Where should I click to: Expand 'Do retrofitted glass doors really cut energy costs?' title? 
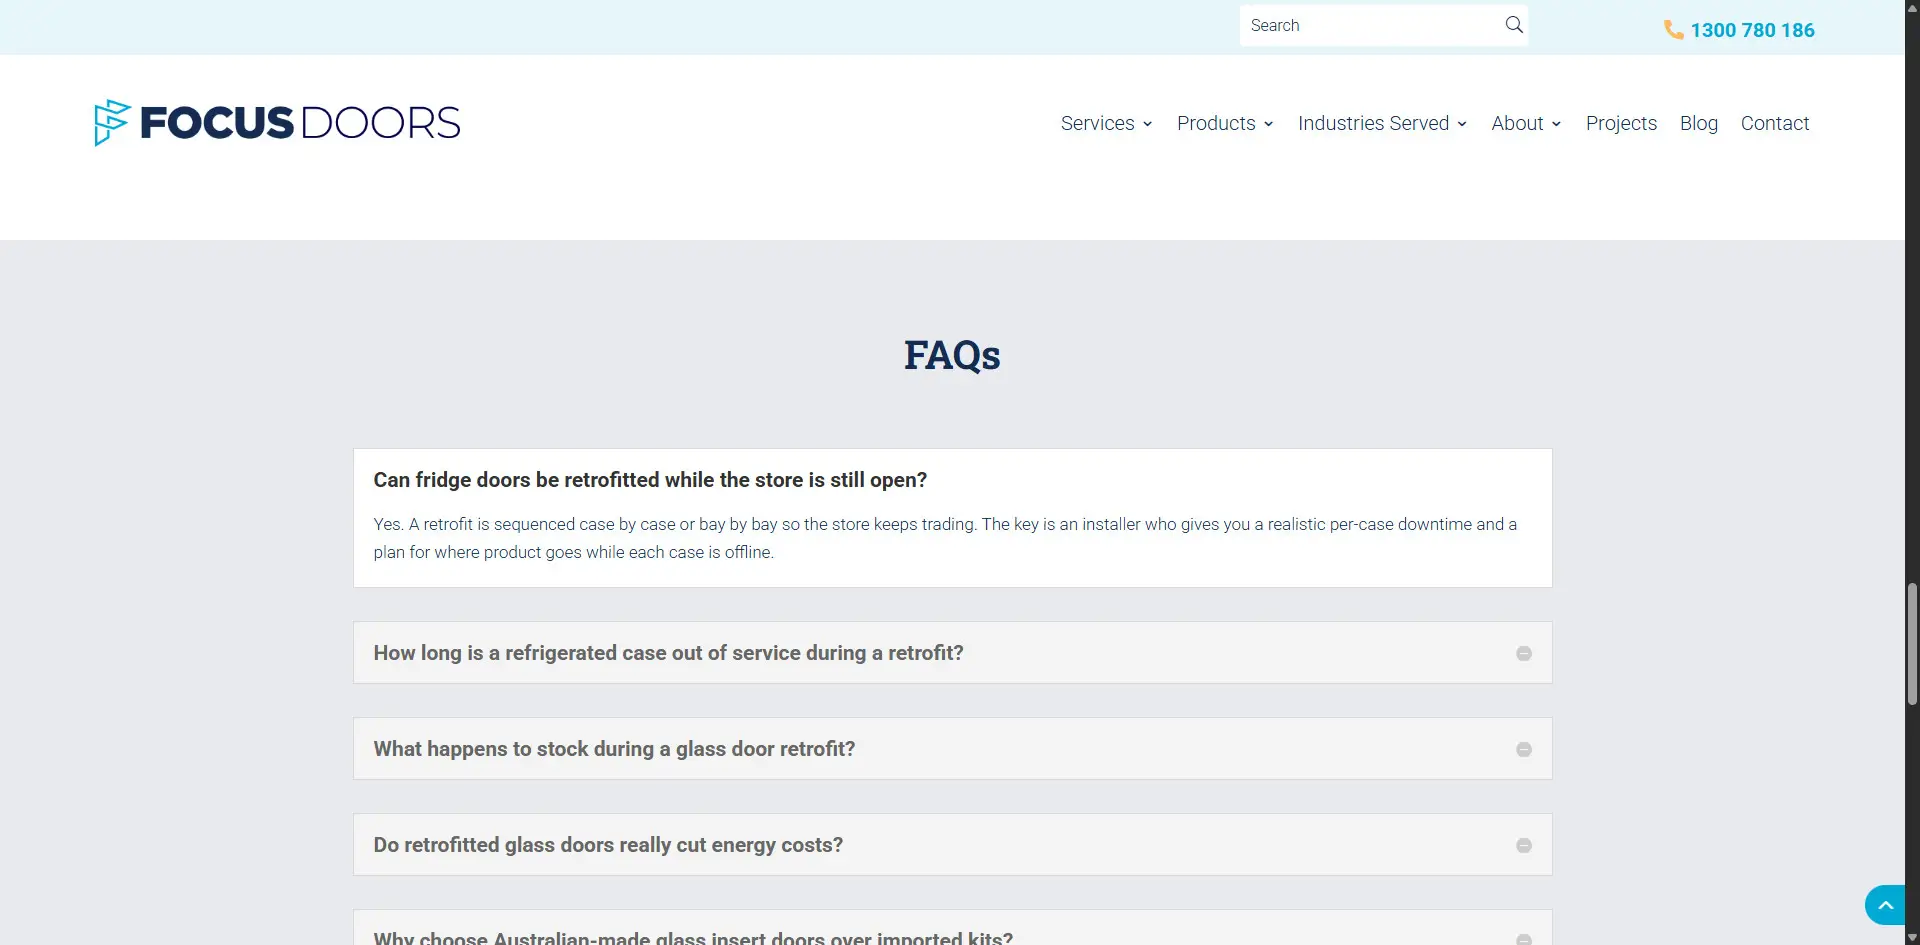pyautogui.click(x=608, y=845)
